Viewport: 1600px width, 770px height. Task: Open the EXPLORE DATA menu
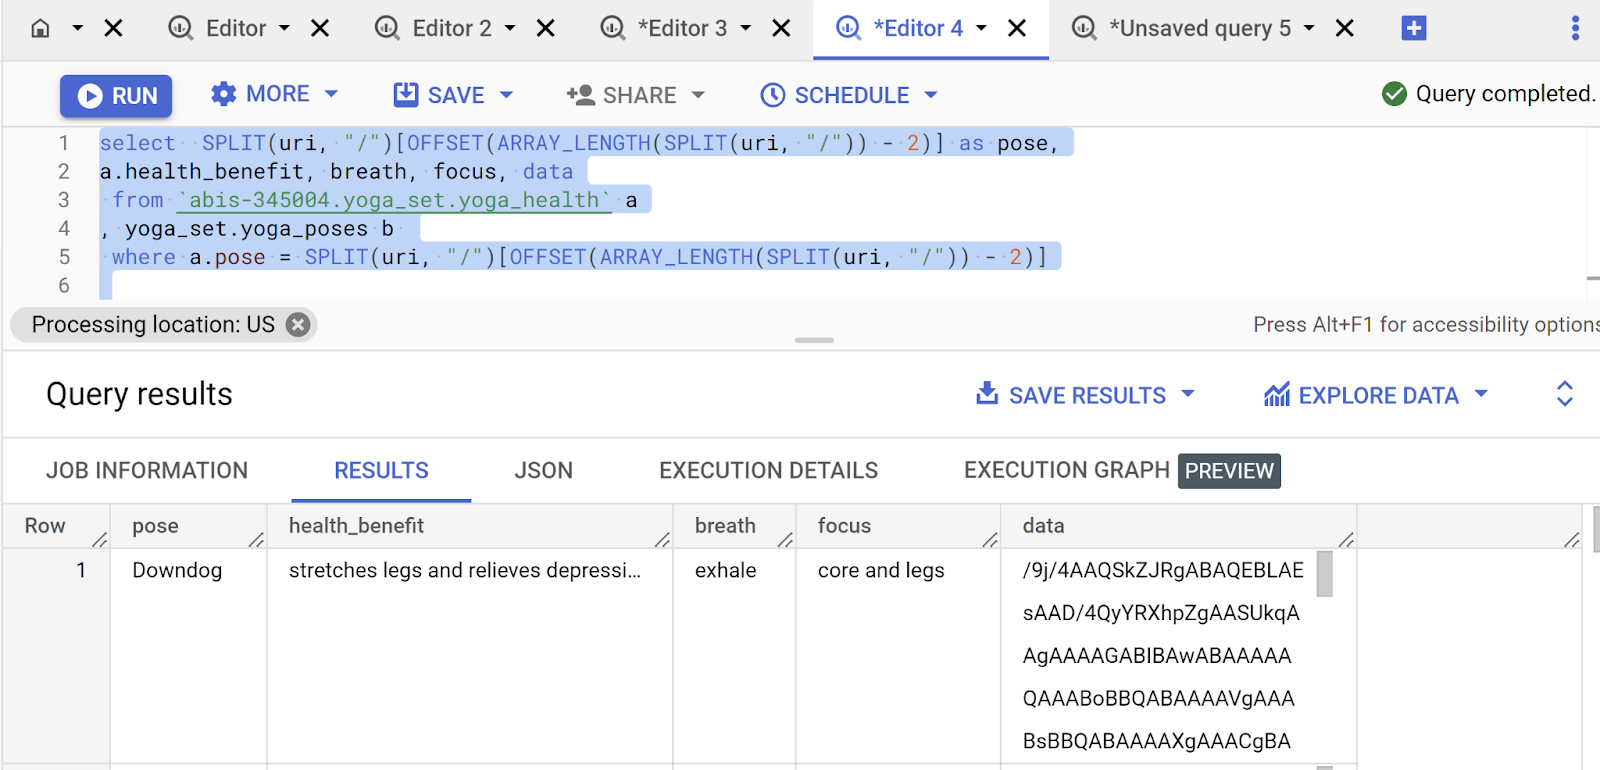(x=1376, y=395)
